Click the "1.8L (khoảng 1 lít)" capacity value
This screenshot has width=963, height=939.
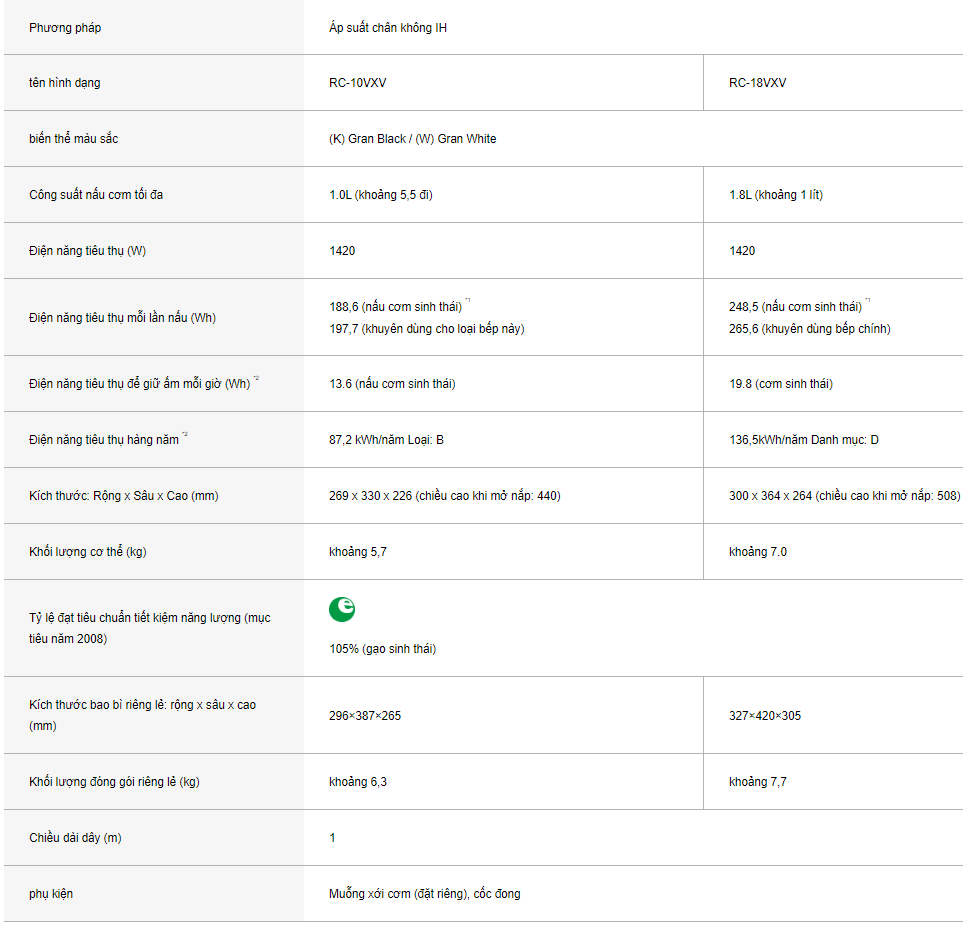(776, 195)
